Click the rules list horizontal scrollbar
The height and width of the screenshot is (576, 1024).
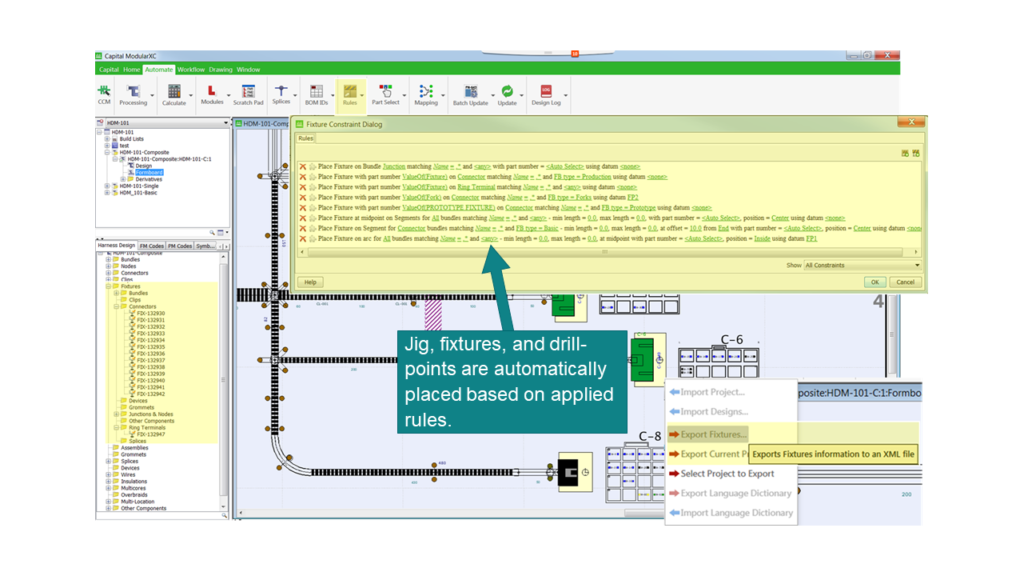pos(605,251)
